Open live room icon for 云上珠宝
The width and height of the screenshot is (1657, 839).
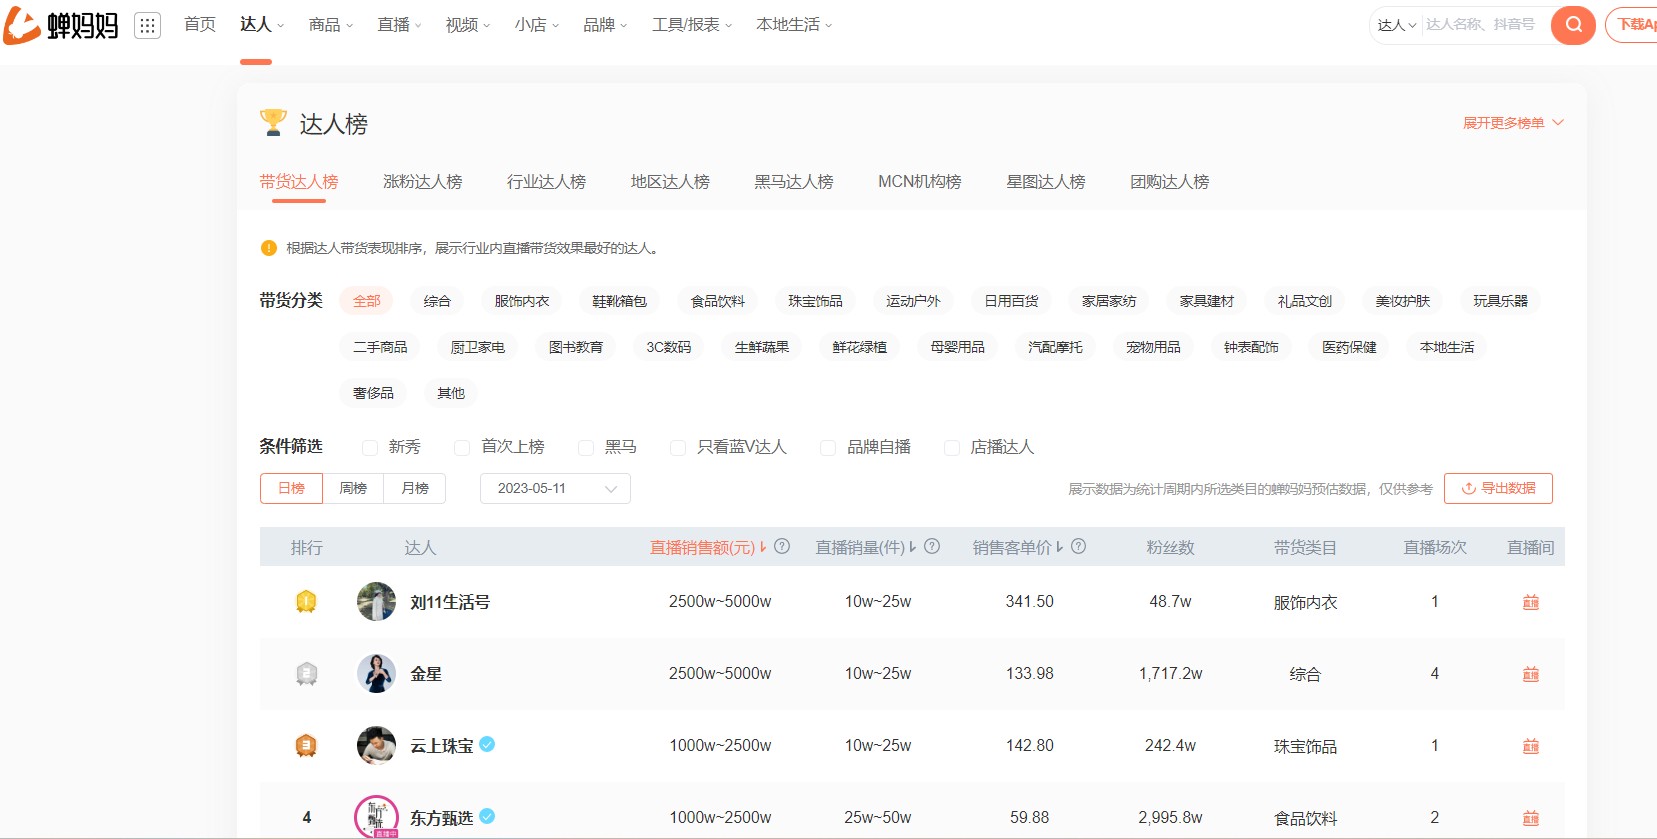(x=1530, y=746)
